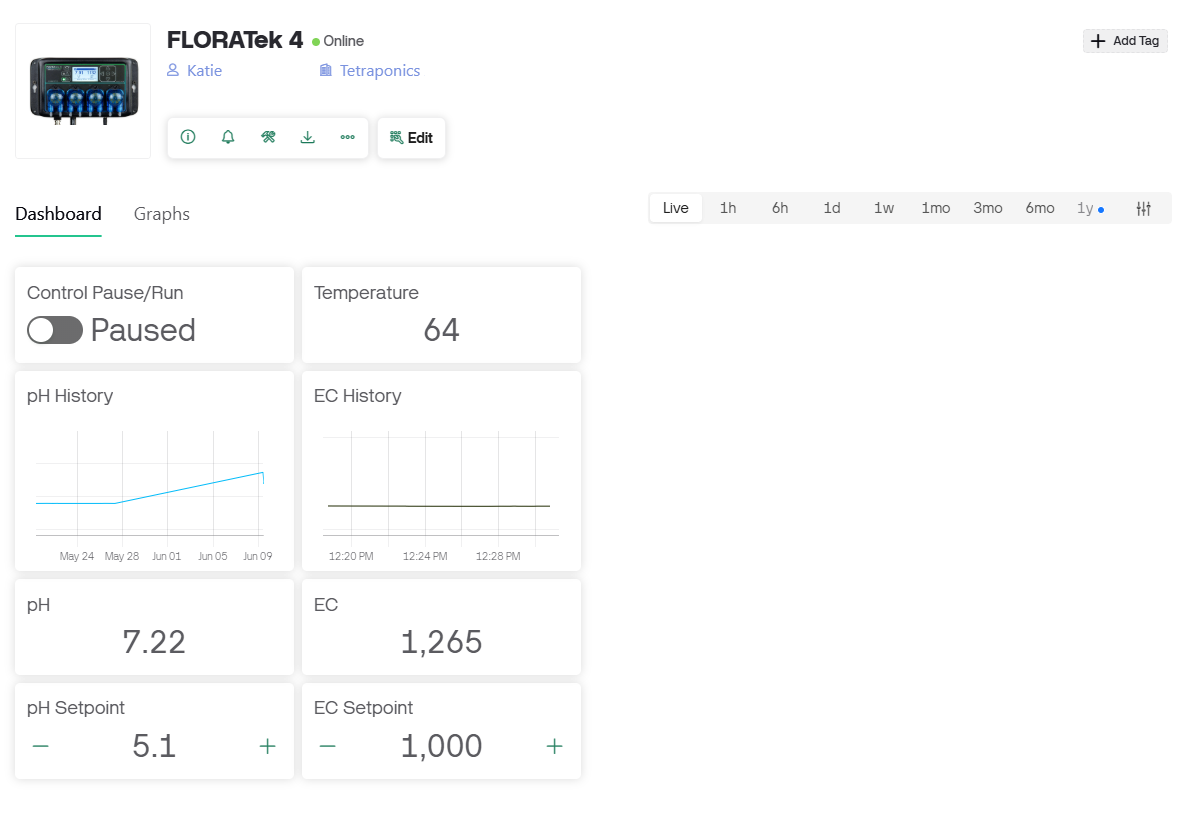Choose the 1y time range option
The image size is (1177, 825).
point(1086,208)
